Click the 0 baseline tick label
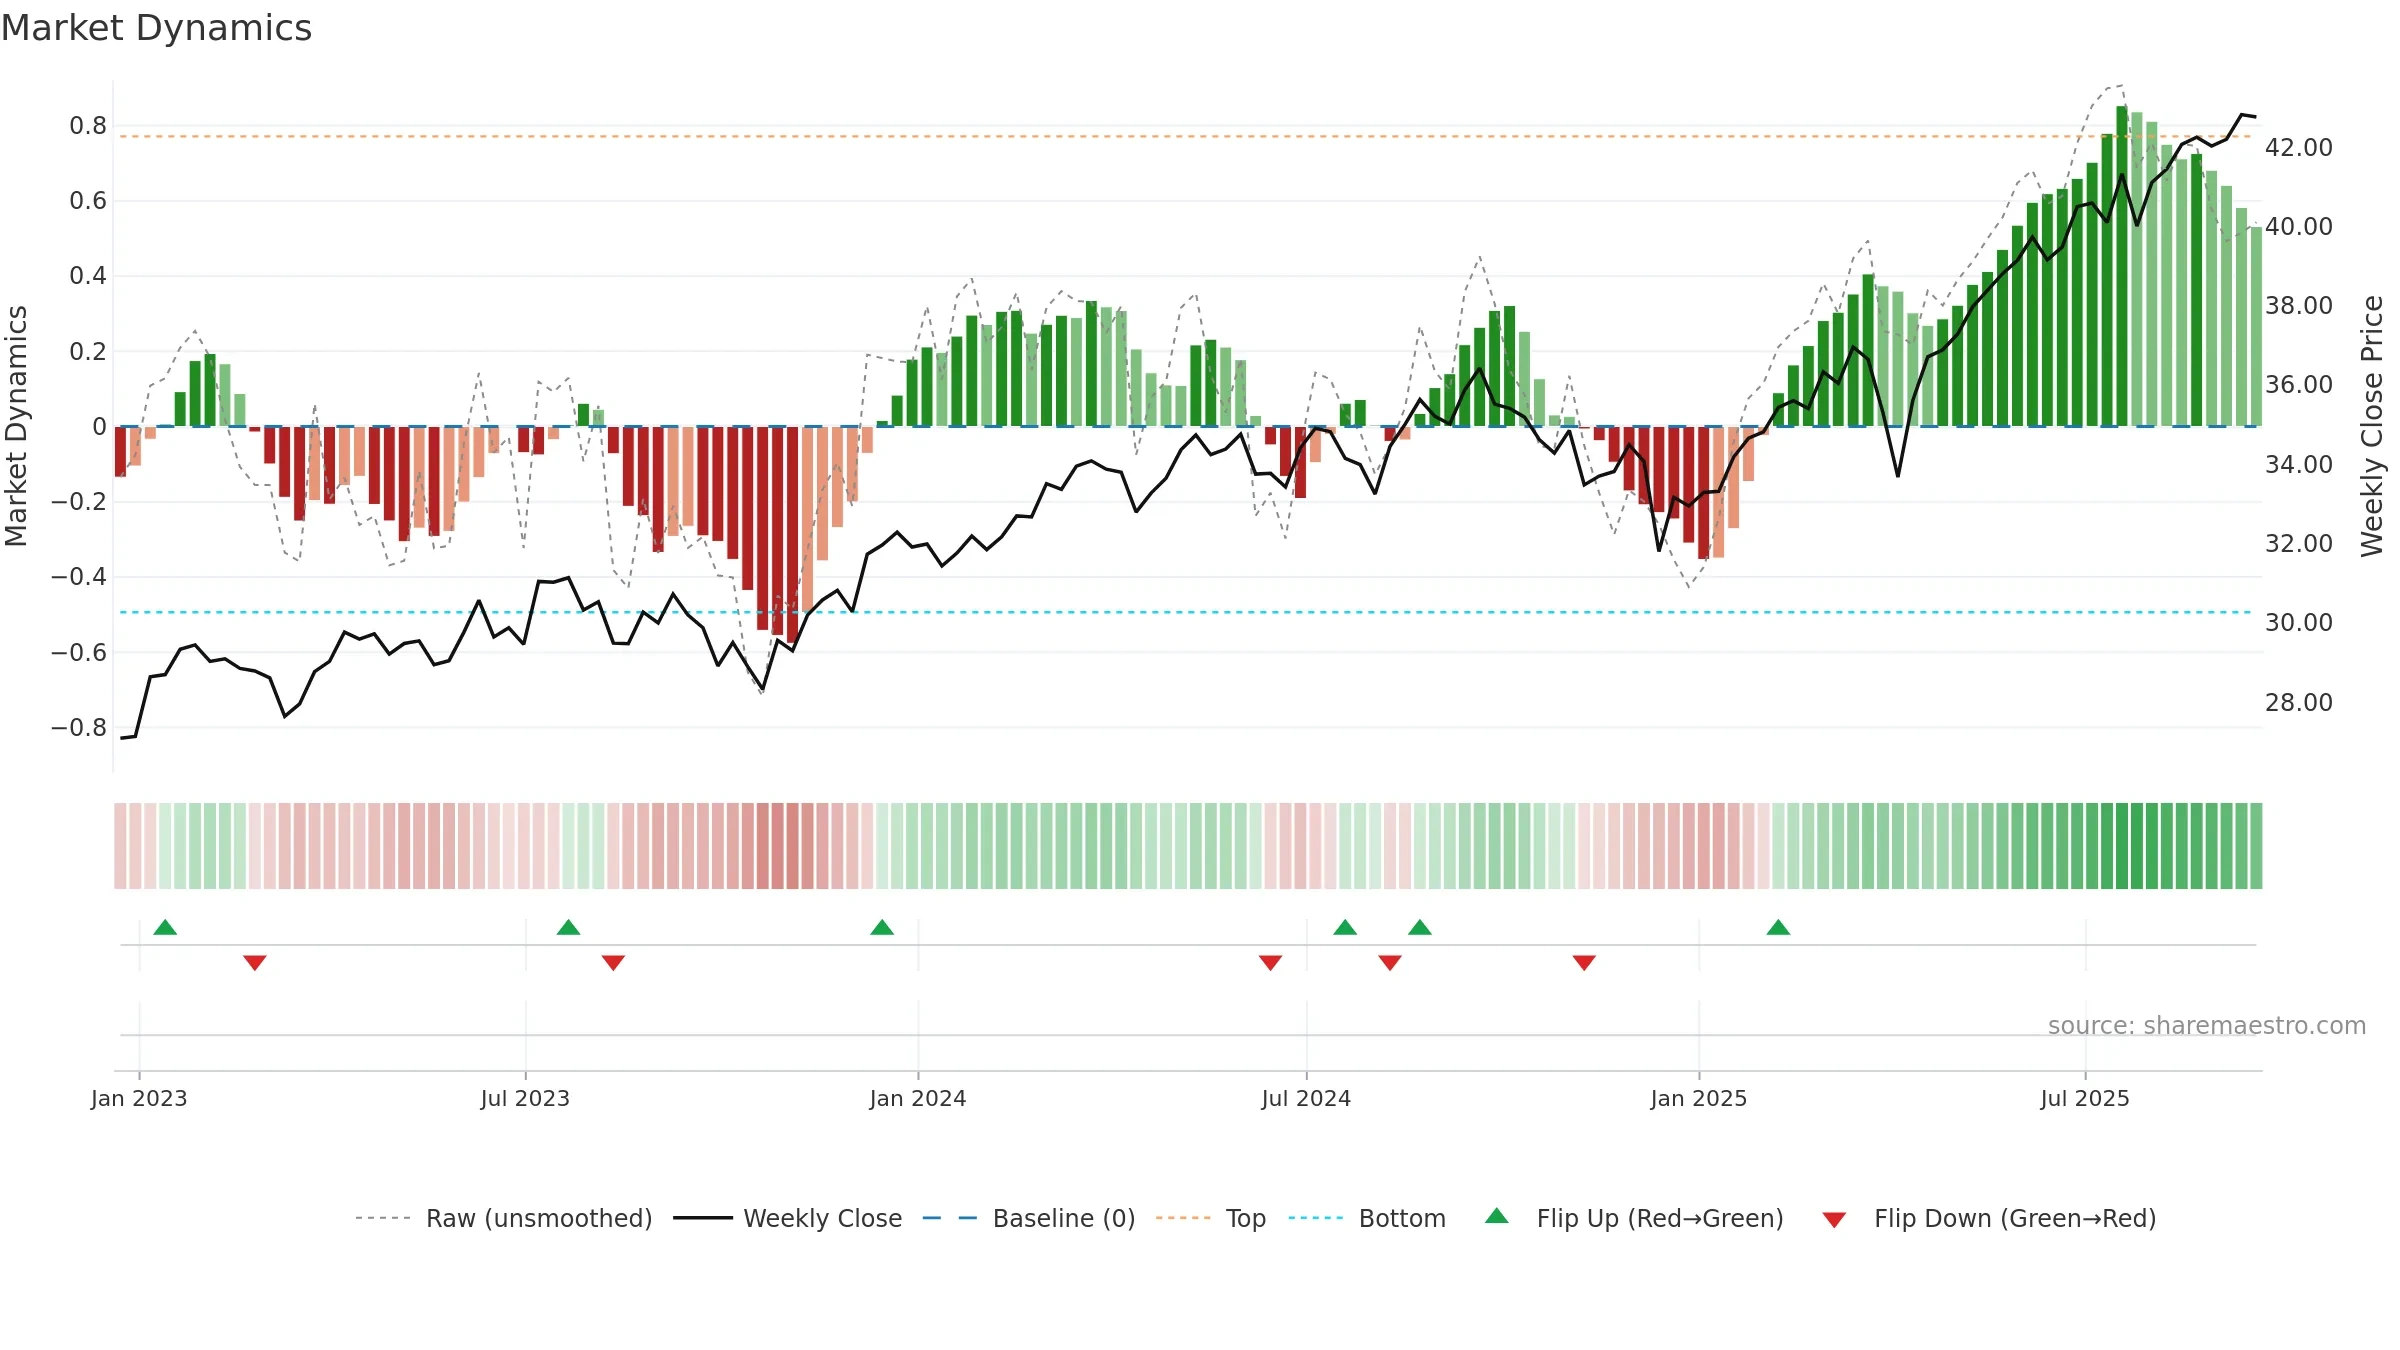The width and height of the screenshot is (2400, 1350). [x=99, y=426]
